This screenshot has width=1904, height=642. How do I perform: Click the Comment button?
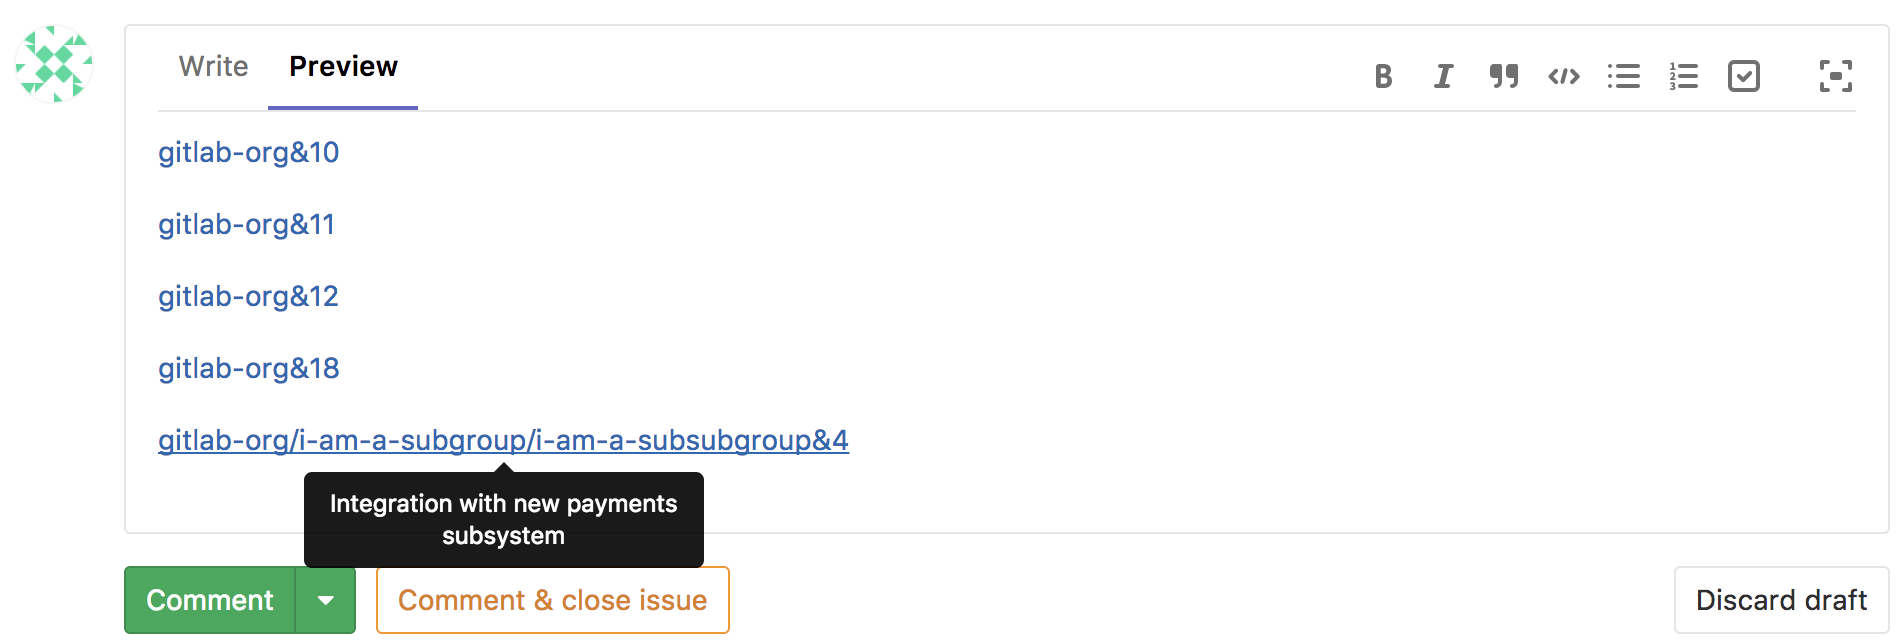(x=209, y=600)
